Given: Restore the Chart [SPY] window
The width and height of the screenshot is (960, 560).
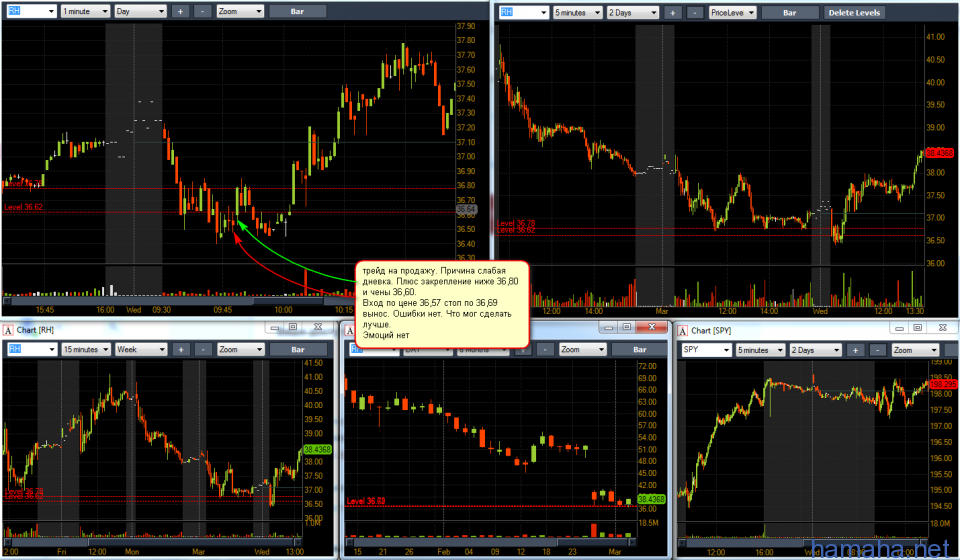Looking at the screenshot, I should [918, 328].
